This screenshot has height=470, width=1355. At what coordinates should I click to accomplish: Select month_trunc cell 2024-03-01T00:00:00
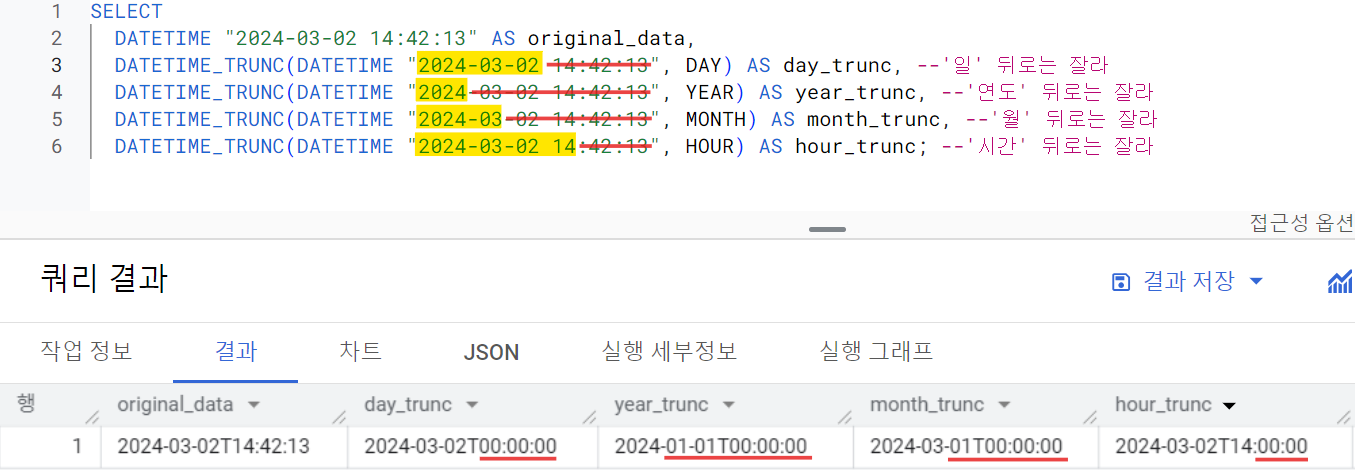point(976,446)
